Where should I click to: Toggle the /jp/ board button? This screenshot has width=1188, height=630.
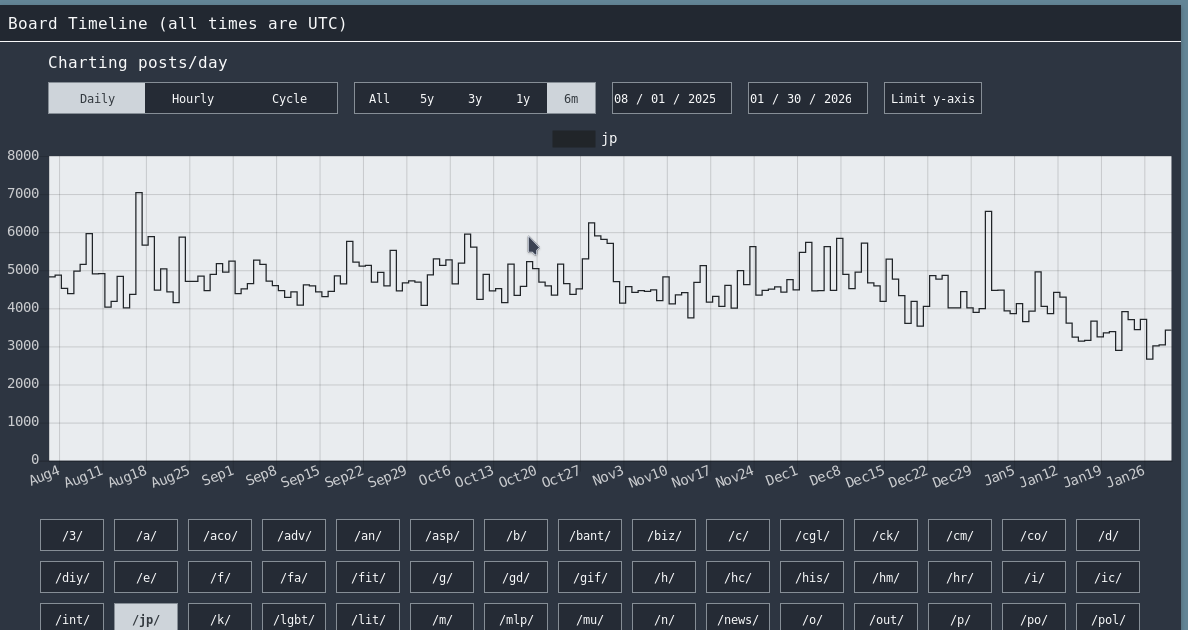pos(146,619)
